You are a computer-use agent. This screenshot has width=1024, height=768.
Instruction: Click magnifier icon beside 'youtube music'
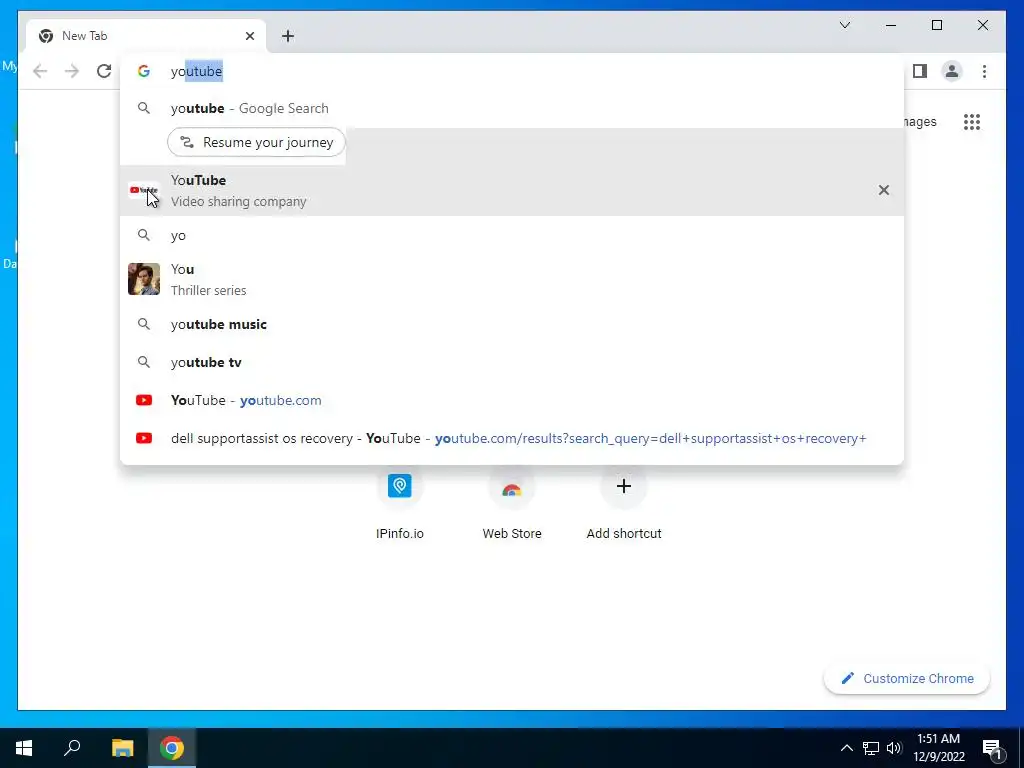pyautogui.click(x=144, y=325)
